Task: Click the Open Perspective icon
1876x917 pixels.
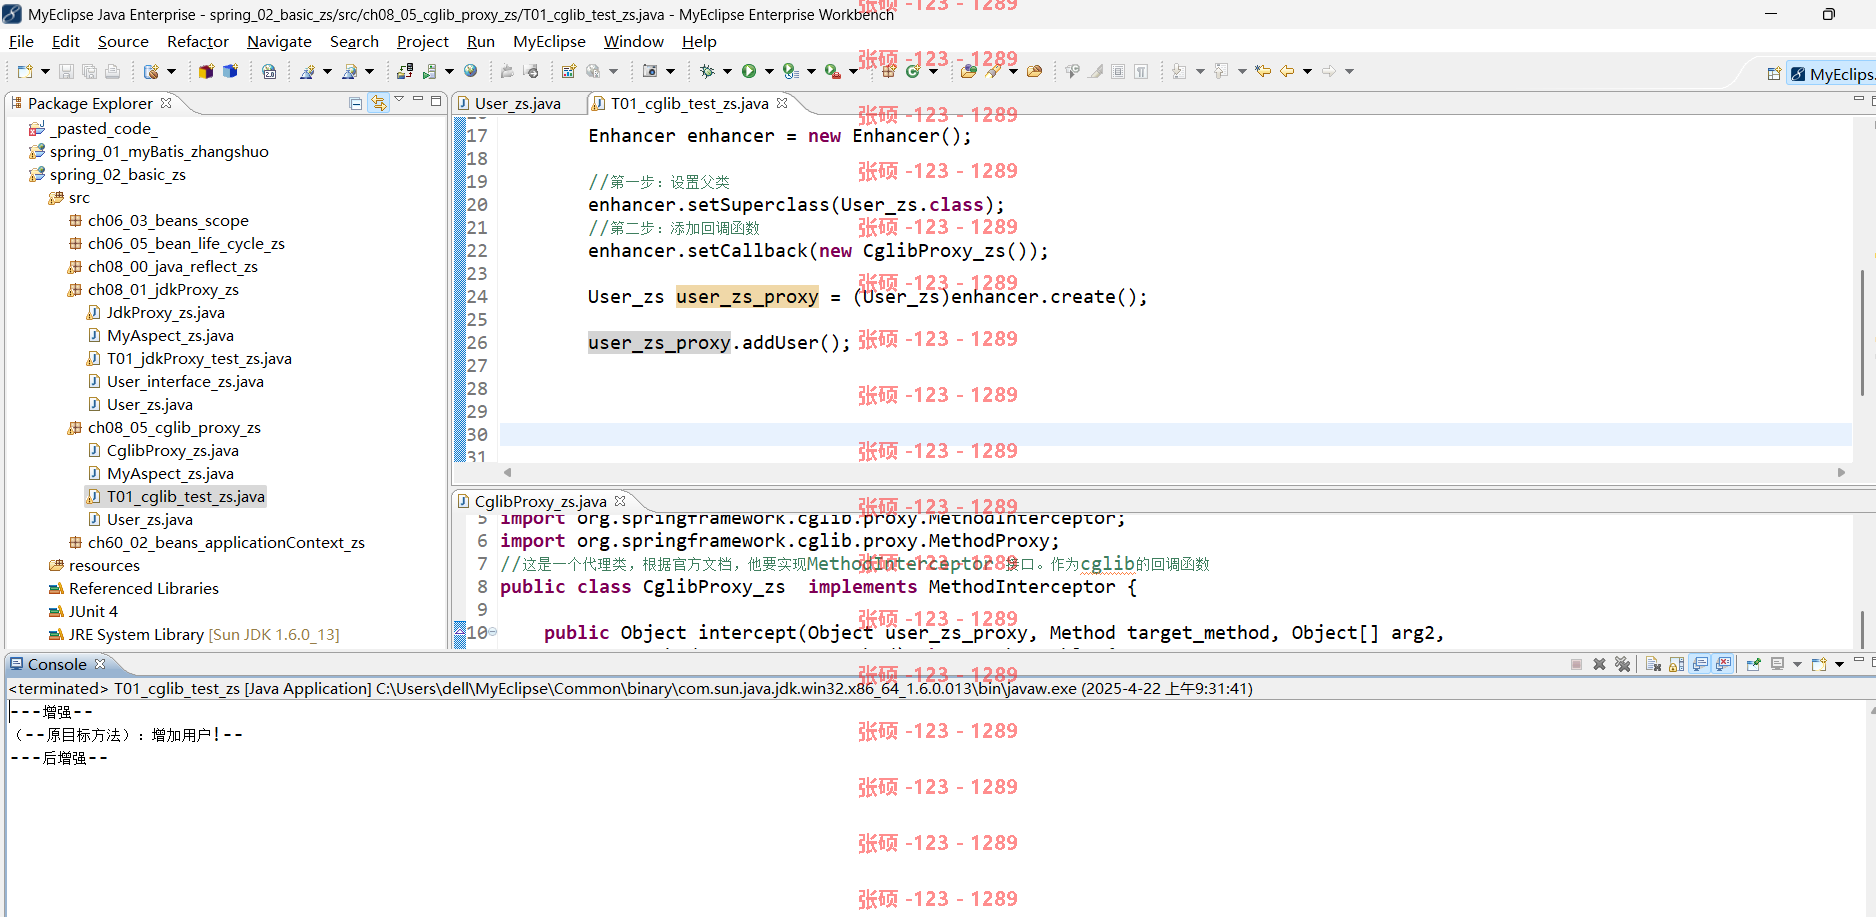Action: (x=1774, y=73)
